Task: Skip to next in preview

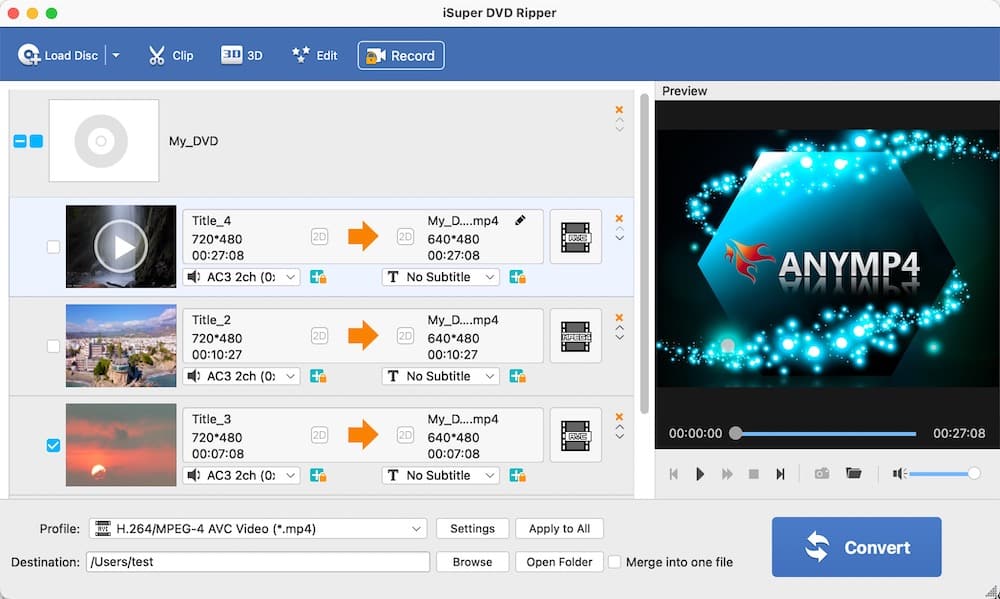Action: click(780, 474)
